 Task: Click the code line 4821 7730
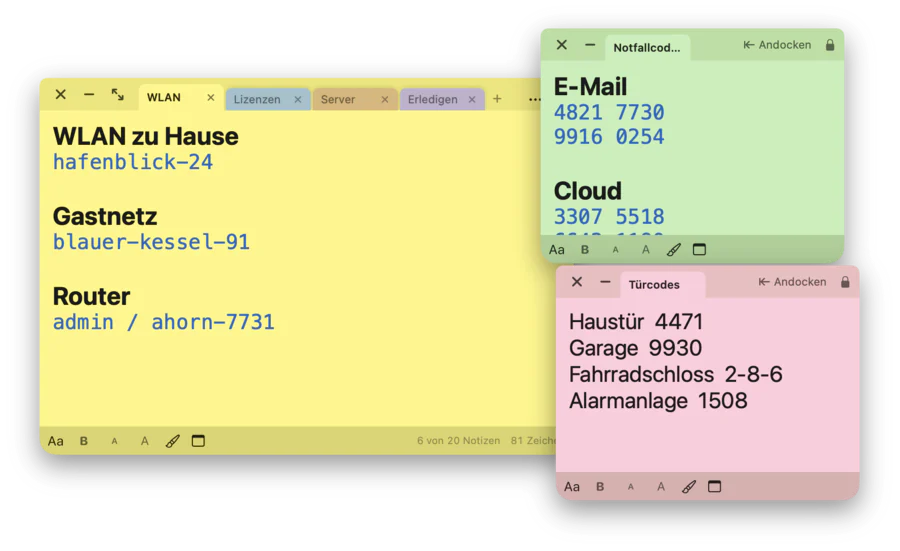point(609,112)
